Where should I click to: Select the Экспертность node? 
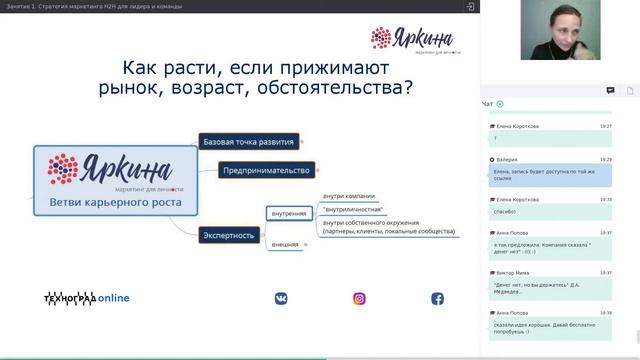click(x=229, y=235)
